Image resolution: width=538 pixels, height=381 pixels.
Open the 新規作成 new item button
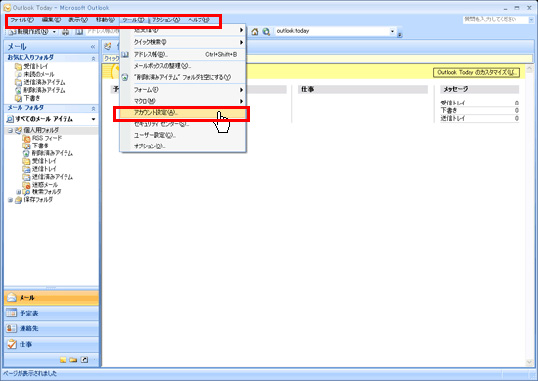tap(28, 32)
